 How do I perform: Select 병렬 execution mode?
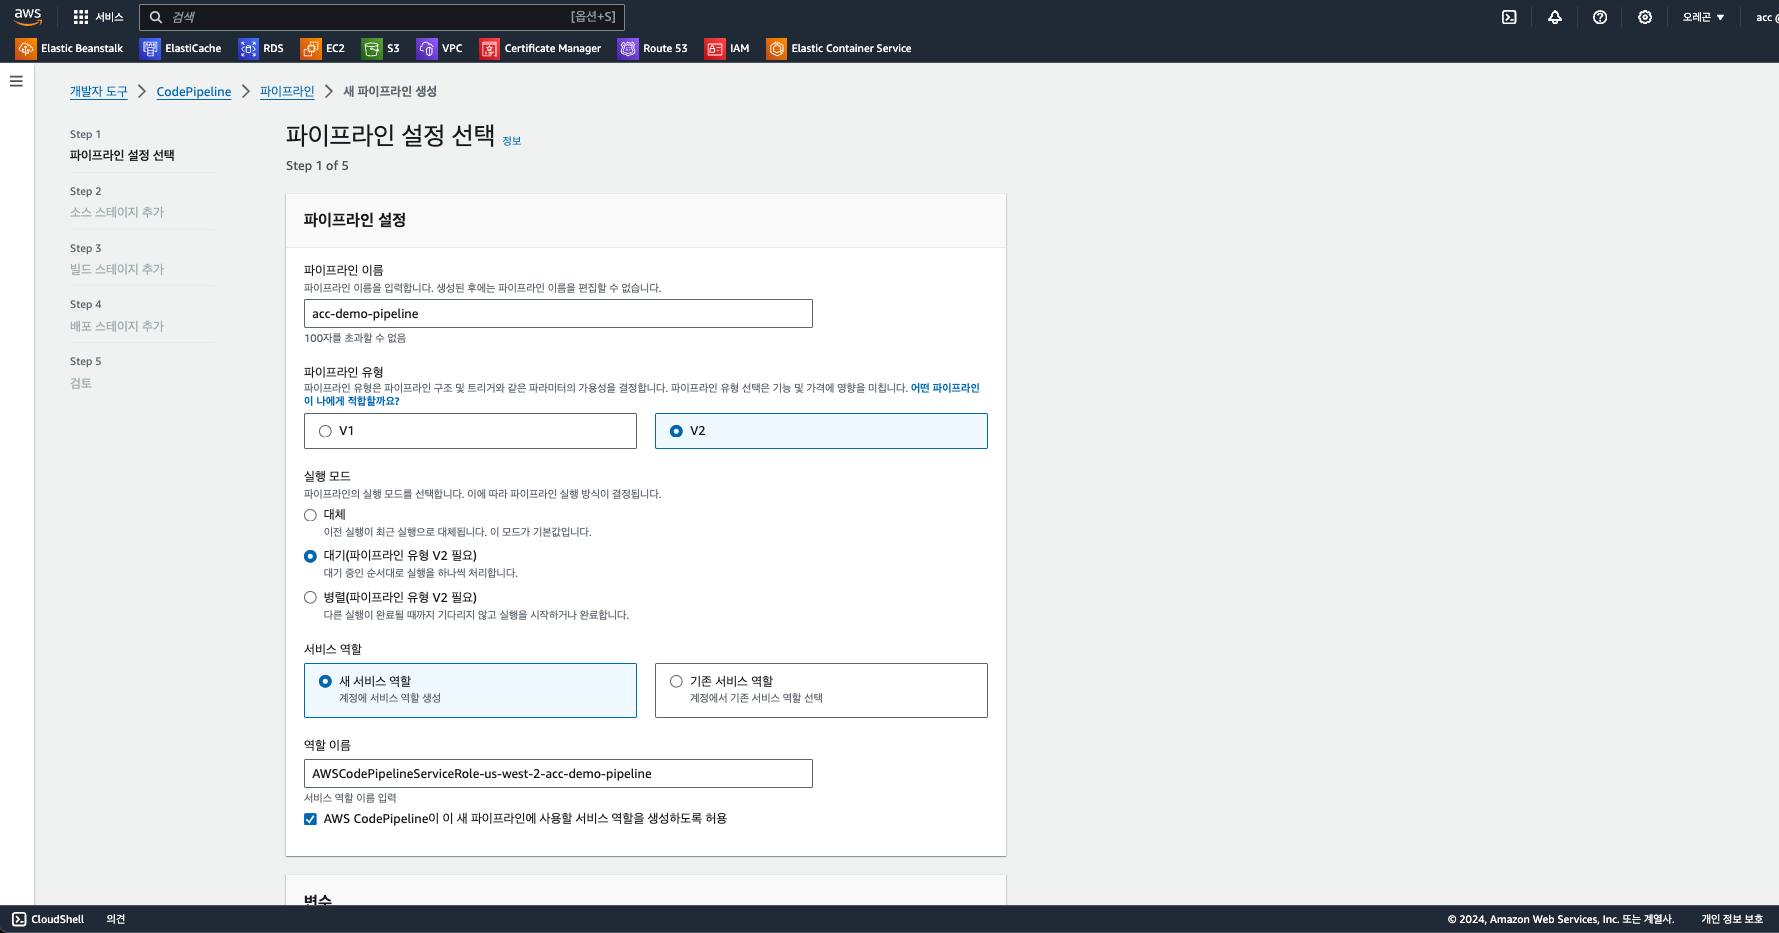point(310,597)
